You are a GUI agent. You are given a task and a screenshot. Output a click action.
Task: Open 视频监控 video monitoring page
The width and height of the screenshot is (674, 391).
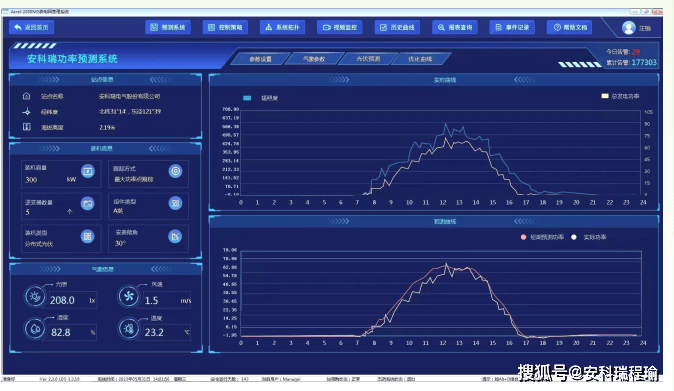pyautogui.click(x=340, y=27)
